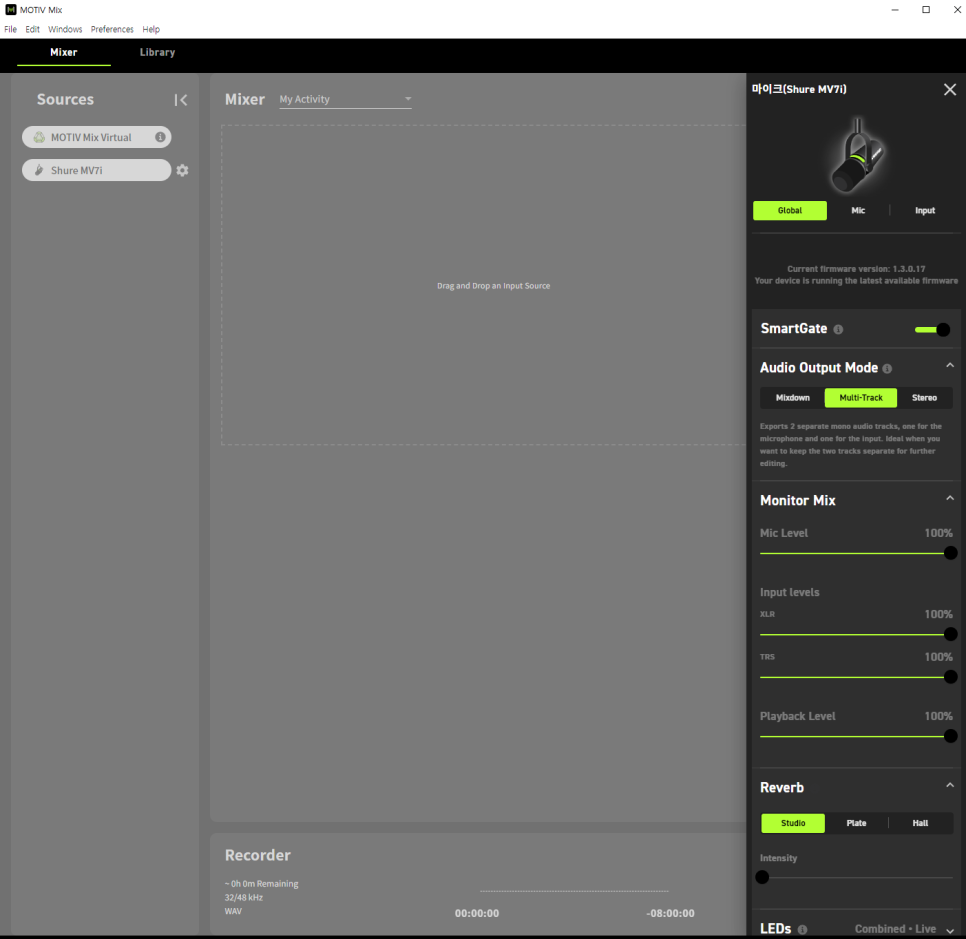Screen dimensions: 966x939
Task: Adjust the Reverb Intensity slider
Action: coord(855,877)
